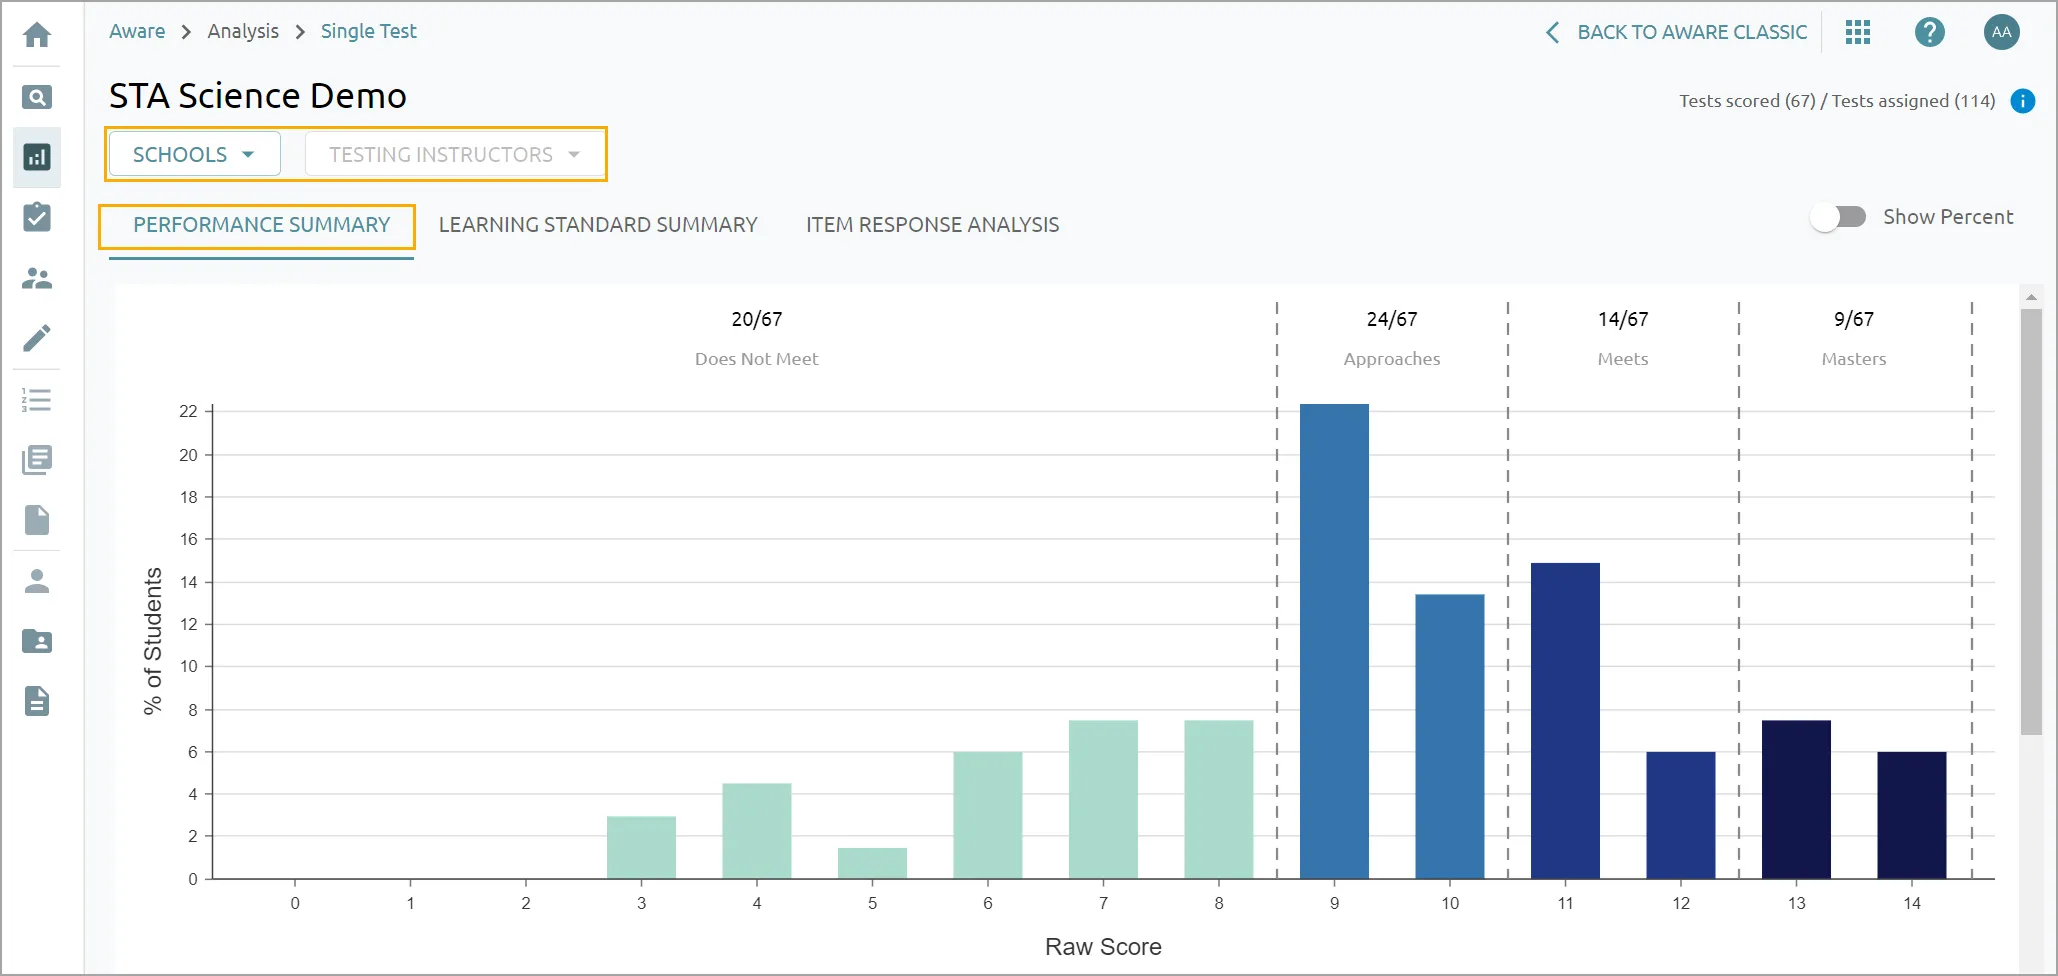The width and height of the screenshot is (2058, 976).
Task: Expand the TESTING INSTRUCTORS dropdown
Action: (x=452, y=154)
